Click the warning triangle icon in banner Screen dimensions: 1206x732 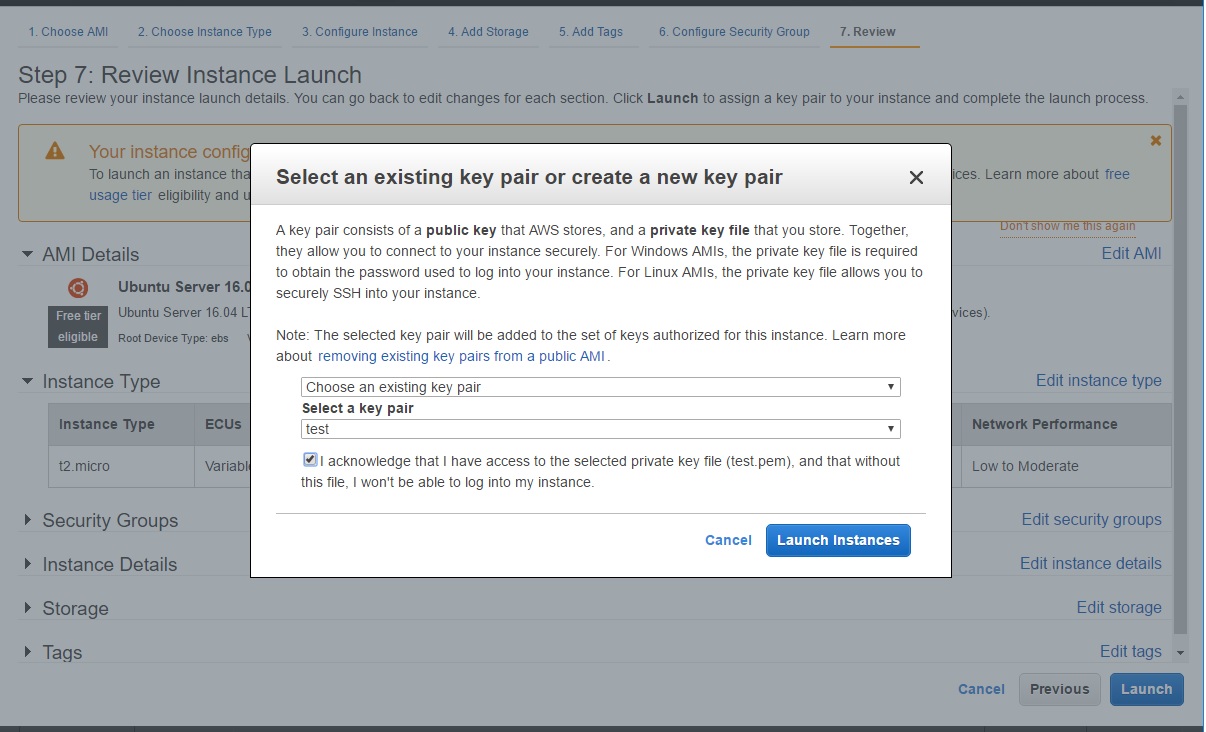click(x=55, y=151)
